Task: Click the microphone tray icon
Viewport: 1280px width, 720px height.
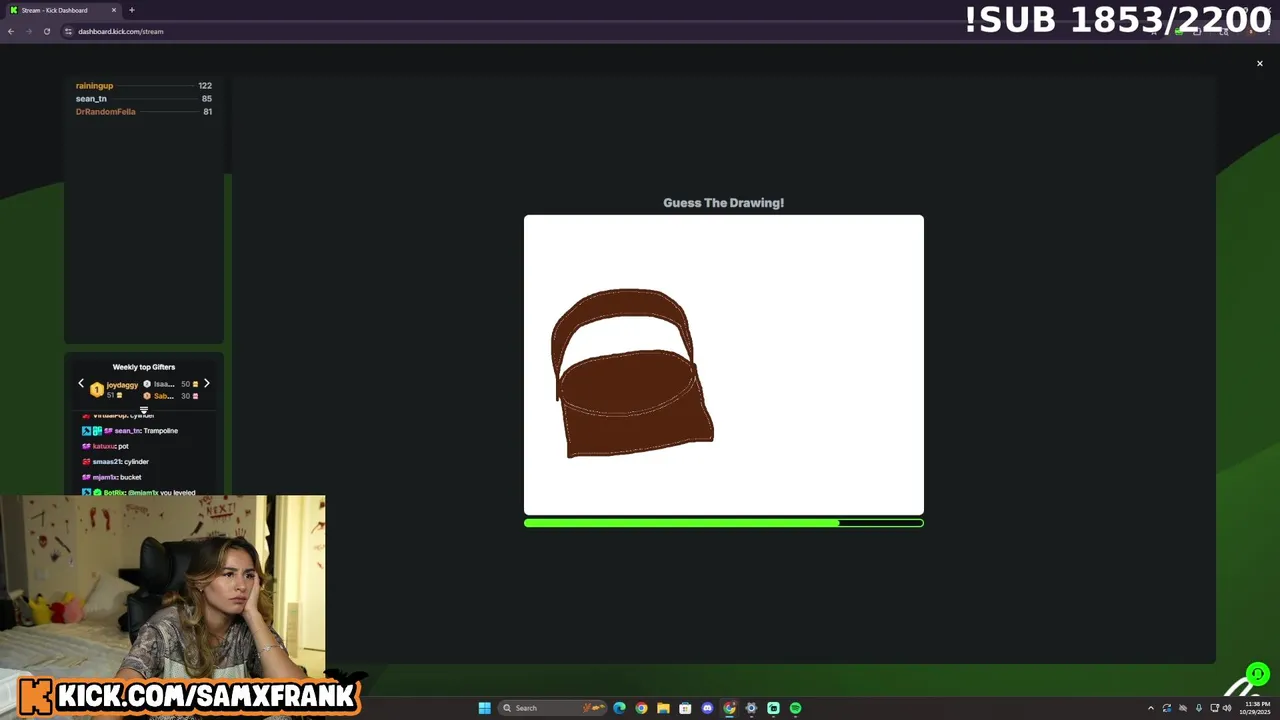Action: click(x=1198, y=708)
